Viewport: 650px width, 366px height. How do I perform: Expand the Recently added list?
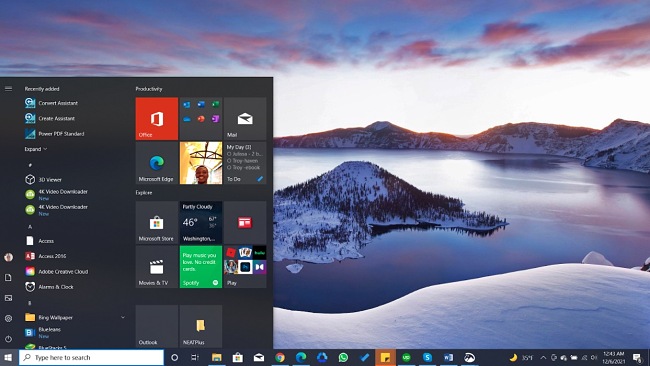point(36,149)
